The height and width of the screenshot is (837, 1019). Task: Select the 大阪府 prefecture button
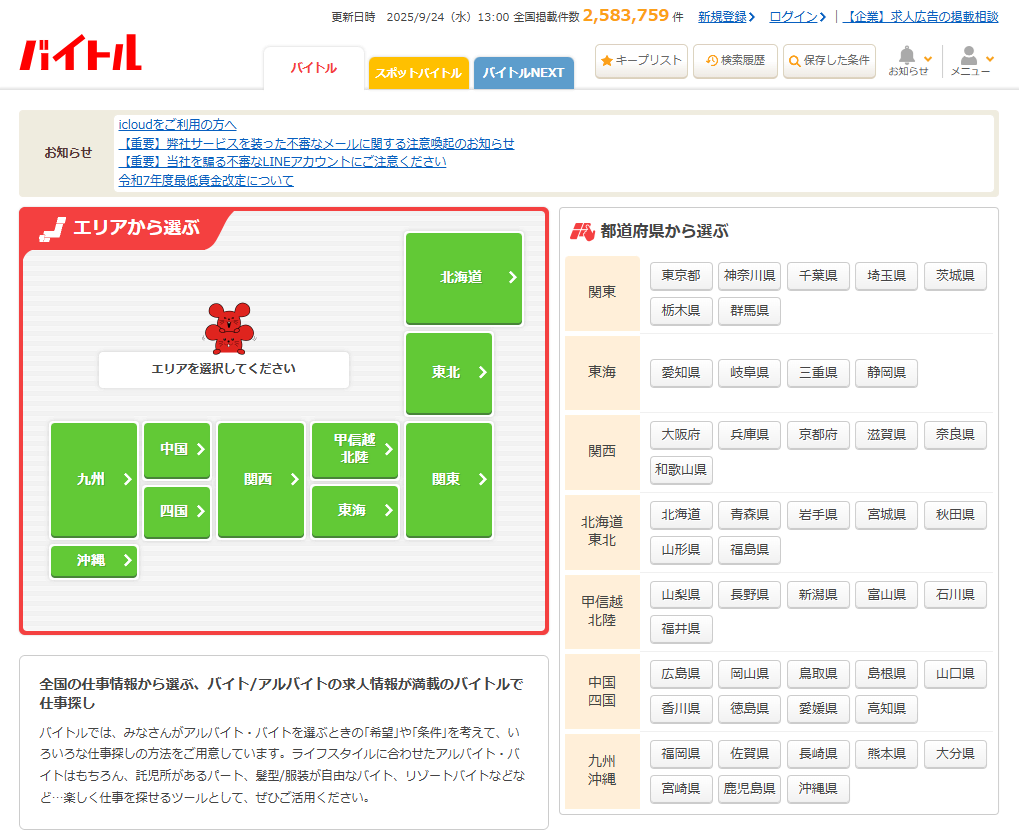click(681, 435)
